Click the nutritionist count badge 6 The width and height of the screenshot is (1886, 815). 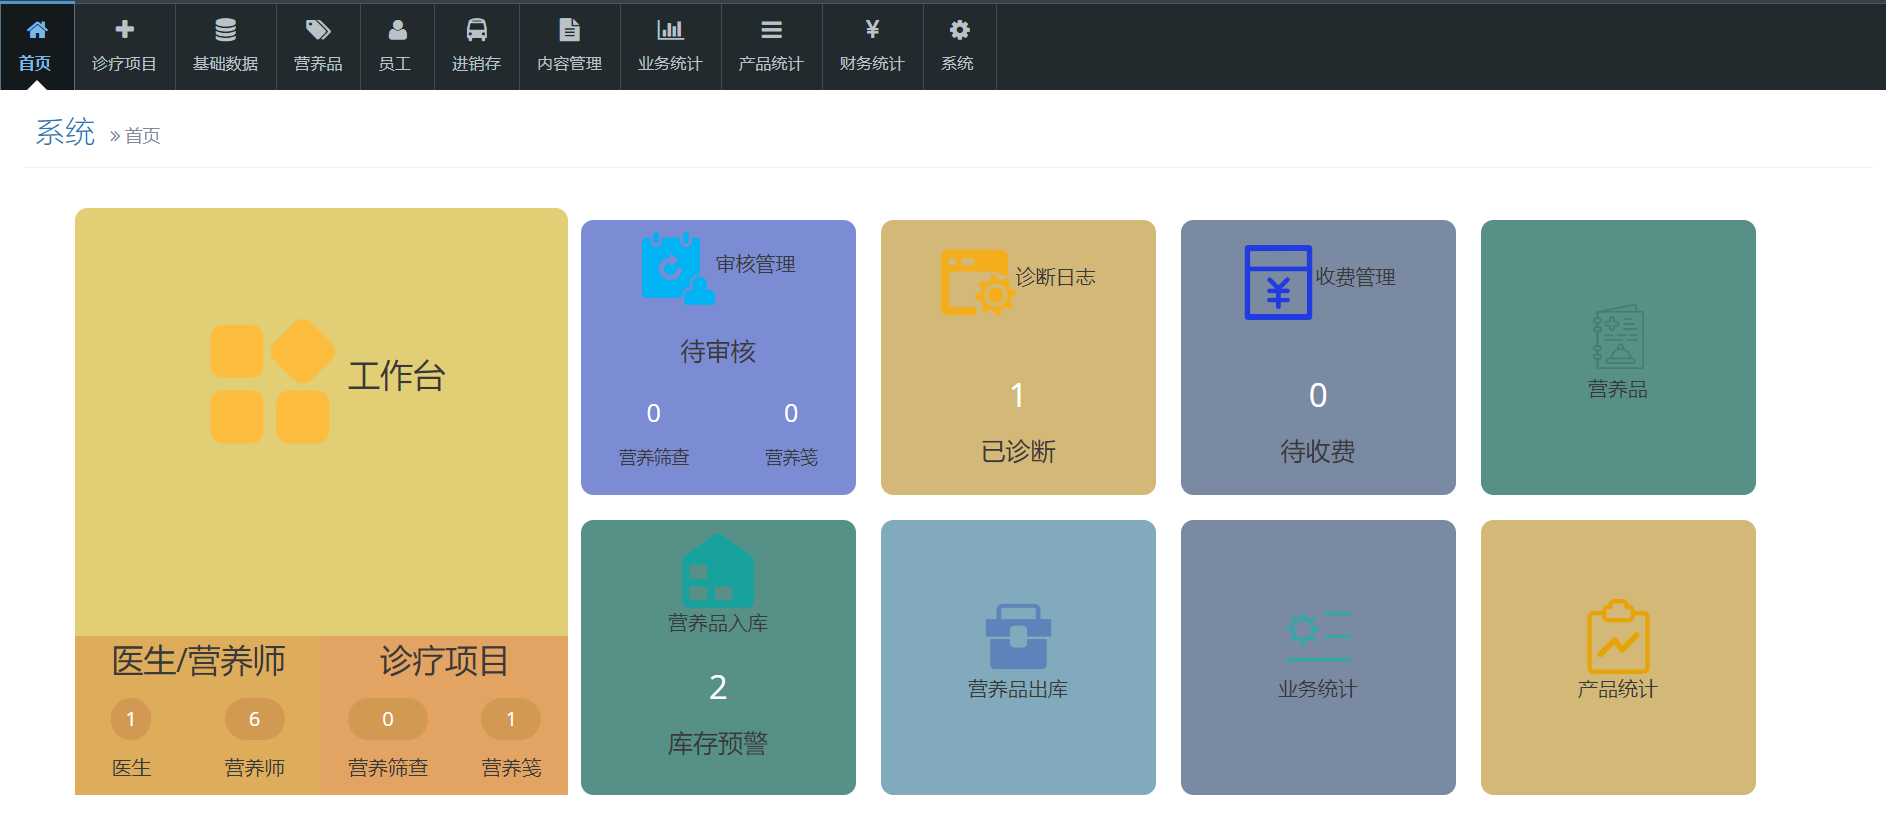click(254, 719)
